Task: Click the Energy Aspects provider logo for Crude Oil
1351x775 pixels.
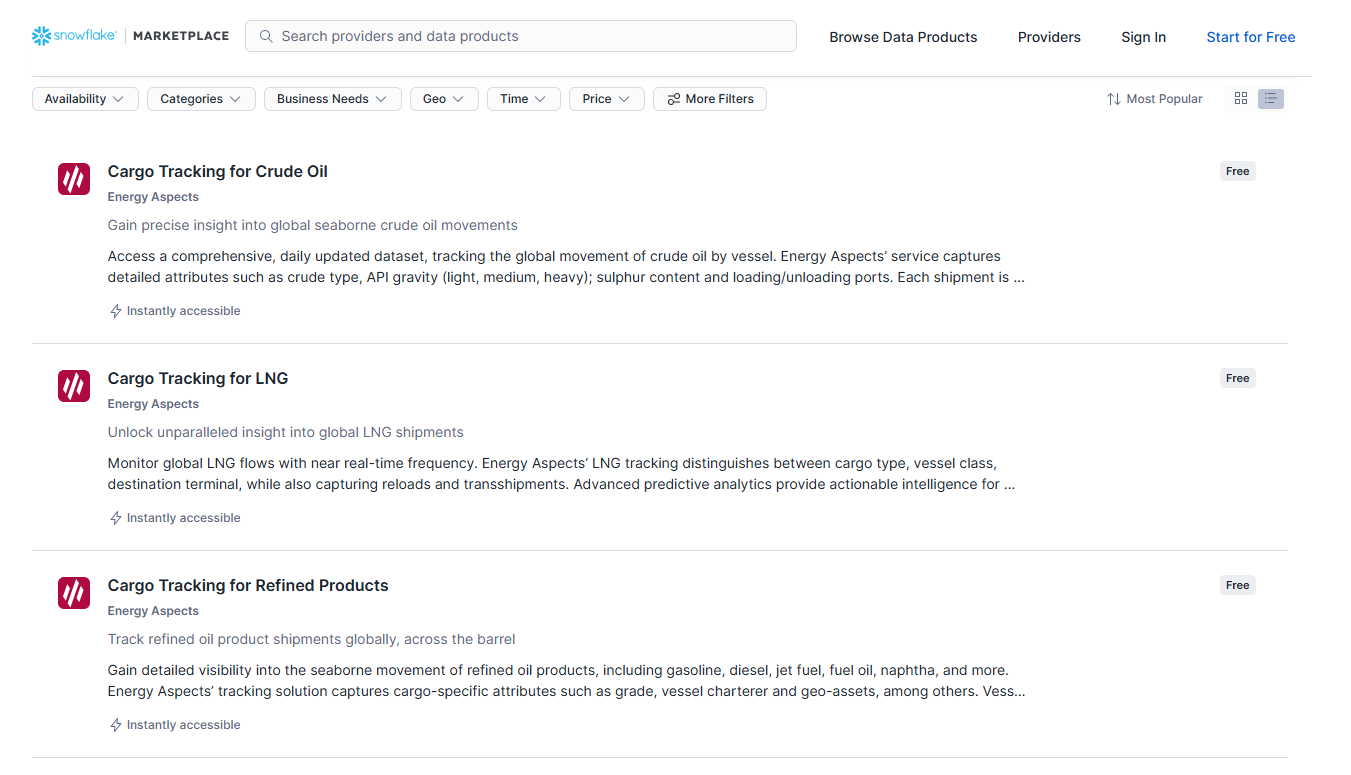Action: click(73, 179)
